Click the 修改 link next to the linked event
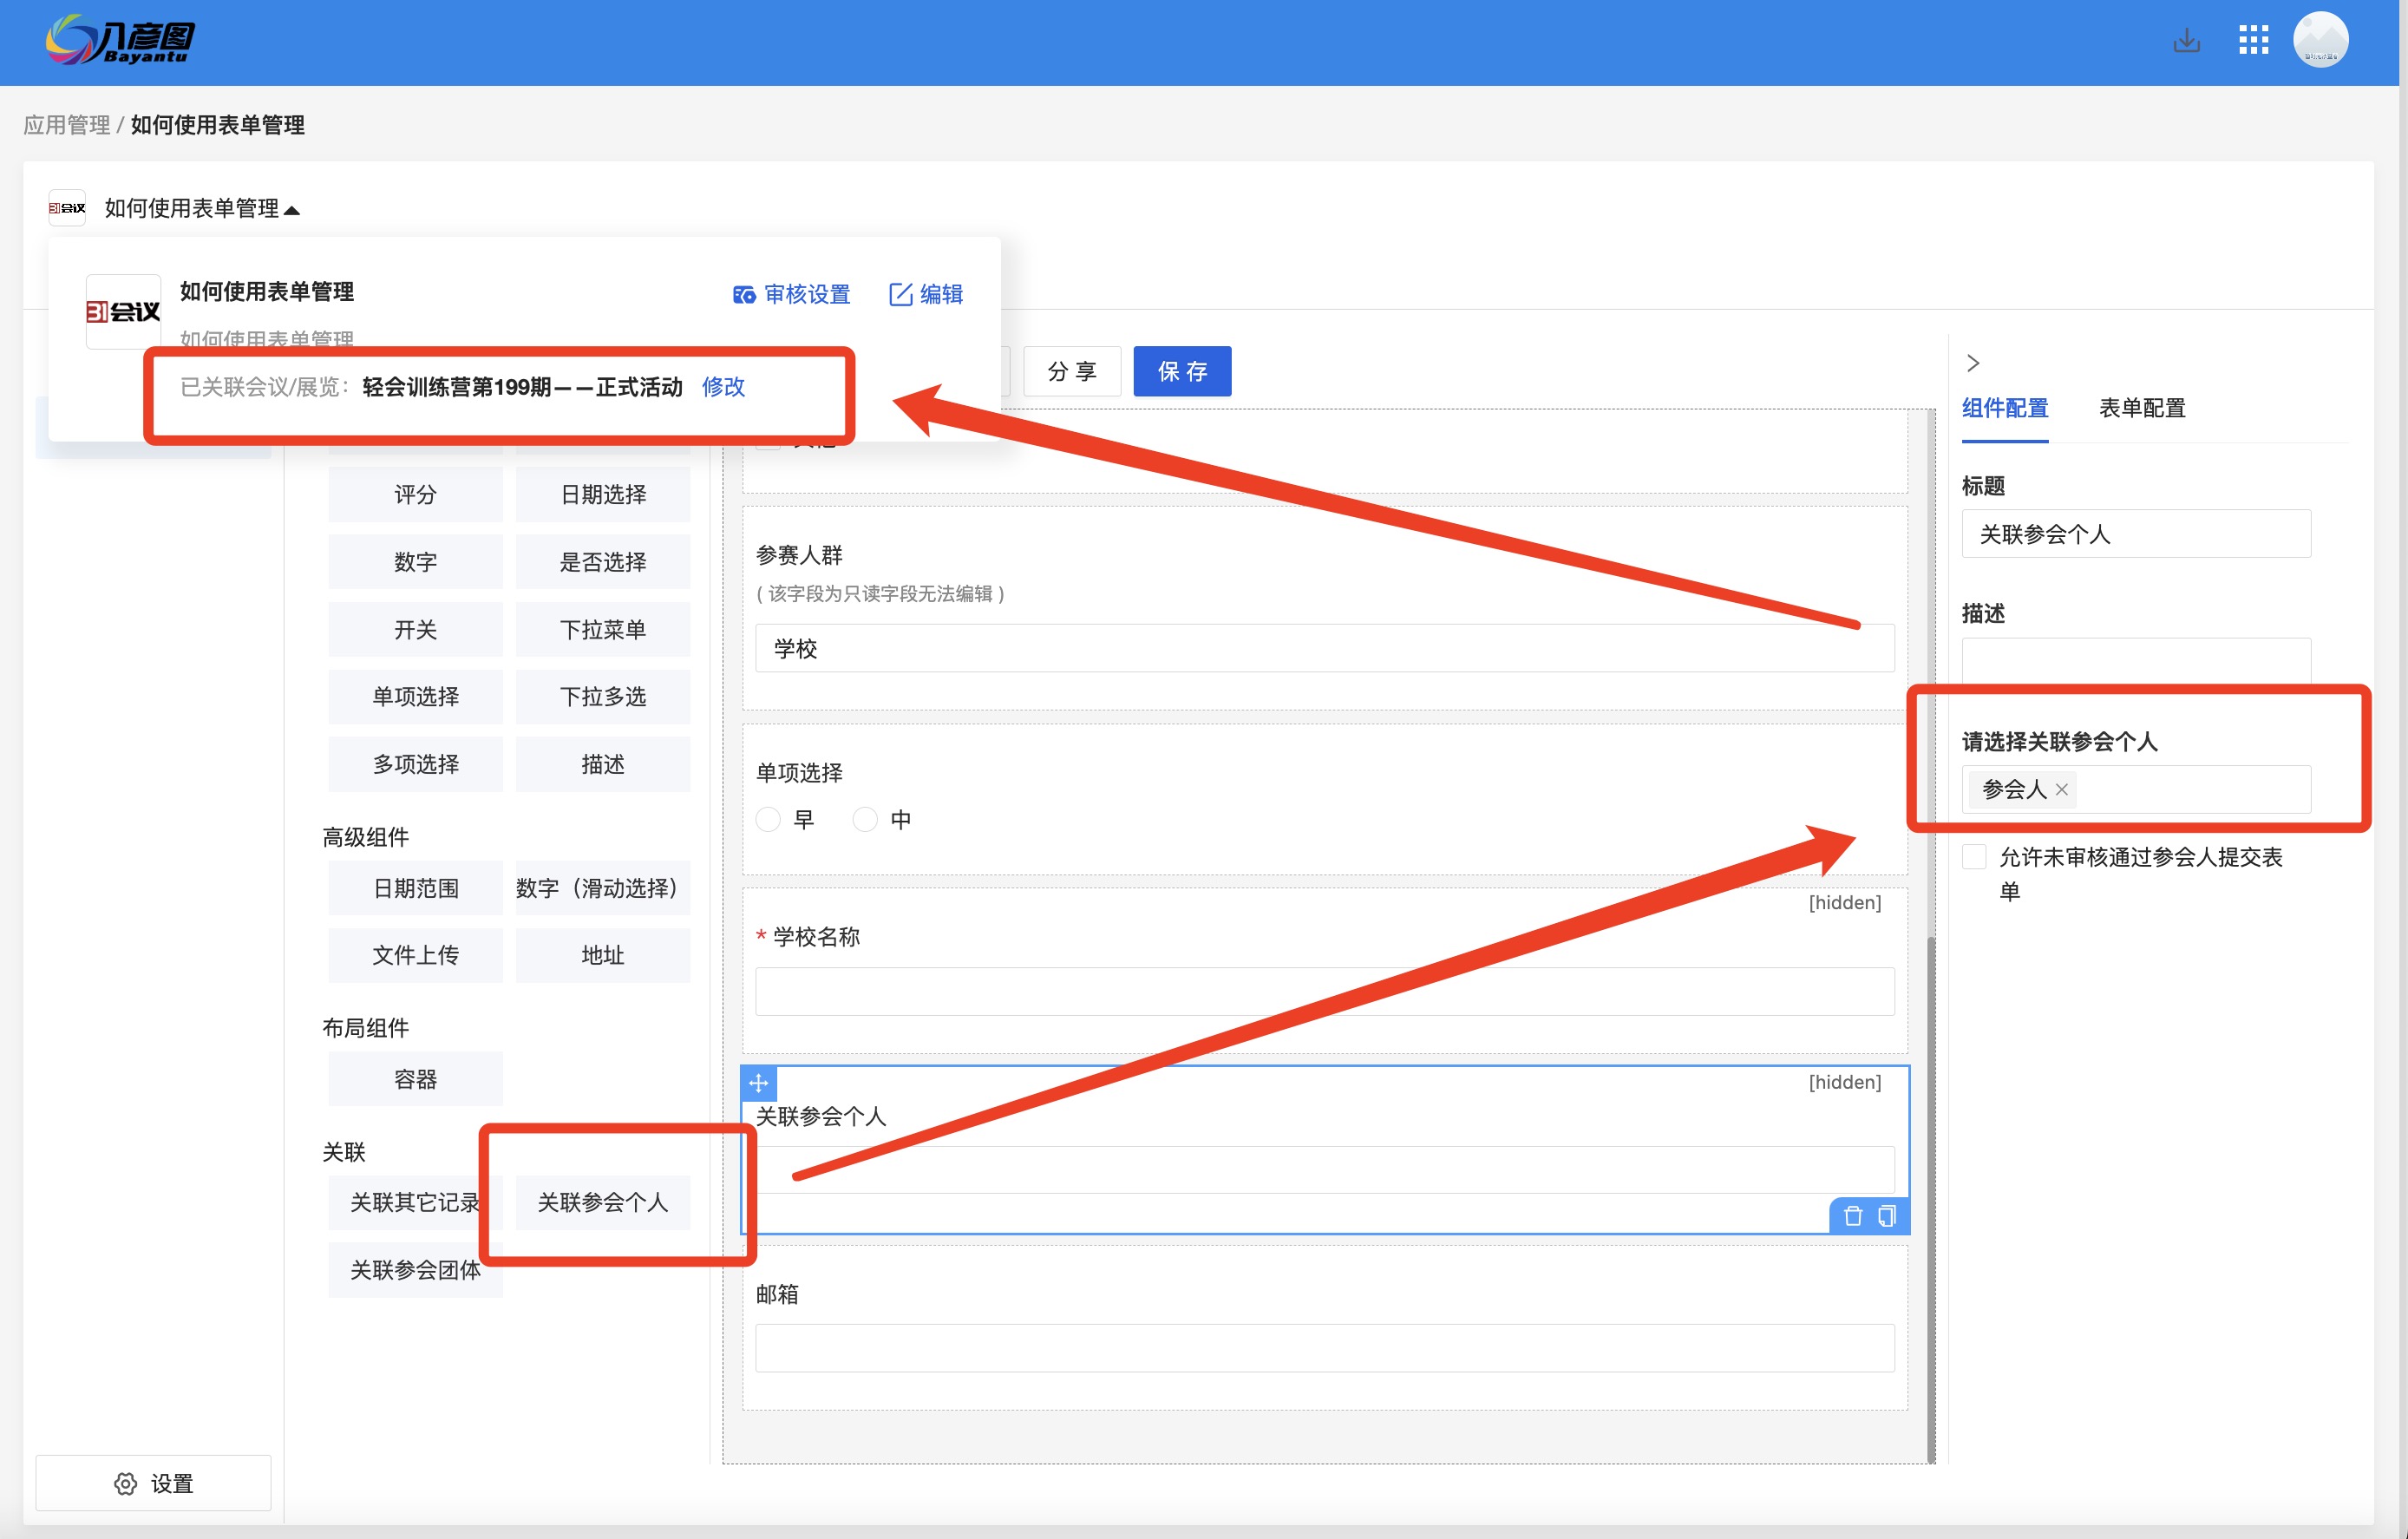This screenshot has width=2408, height=1539. [x=724, y=387]
